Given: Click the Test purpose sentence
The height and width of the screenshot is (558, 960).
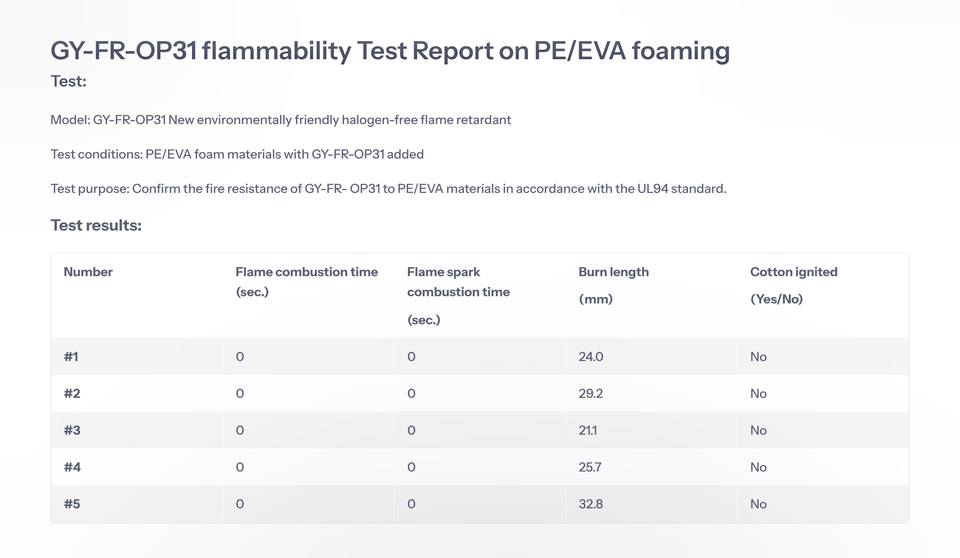Looking at the screenshot, I should (x=388, y=188).
